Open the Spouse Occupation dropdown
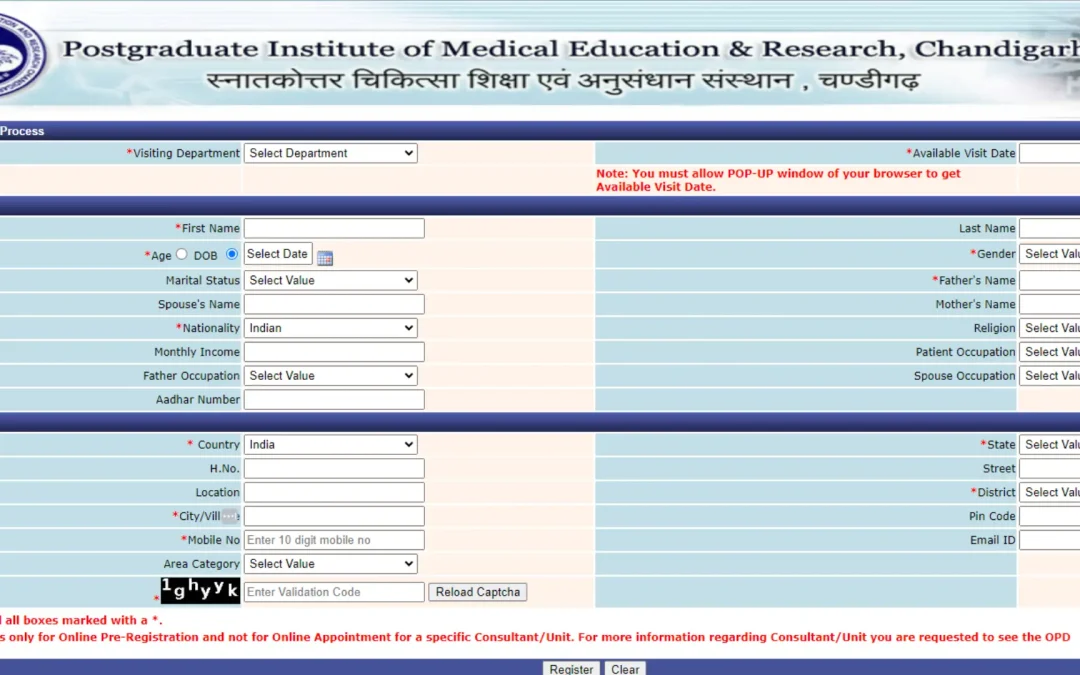The width and height of the screenshot is (1080, 675). 1050,375
